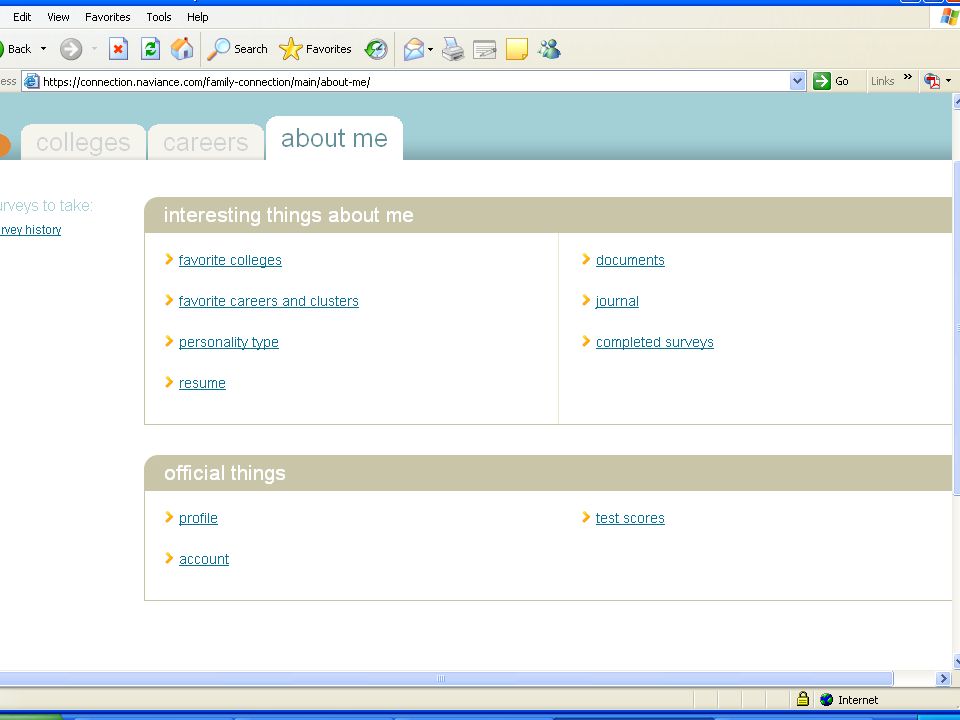This screenshot has height=720, width=960.
Task: Open the journal link
Action: (617, 301)
